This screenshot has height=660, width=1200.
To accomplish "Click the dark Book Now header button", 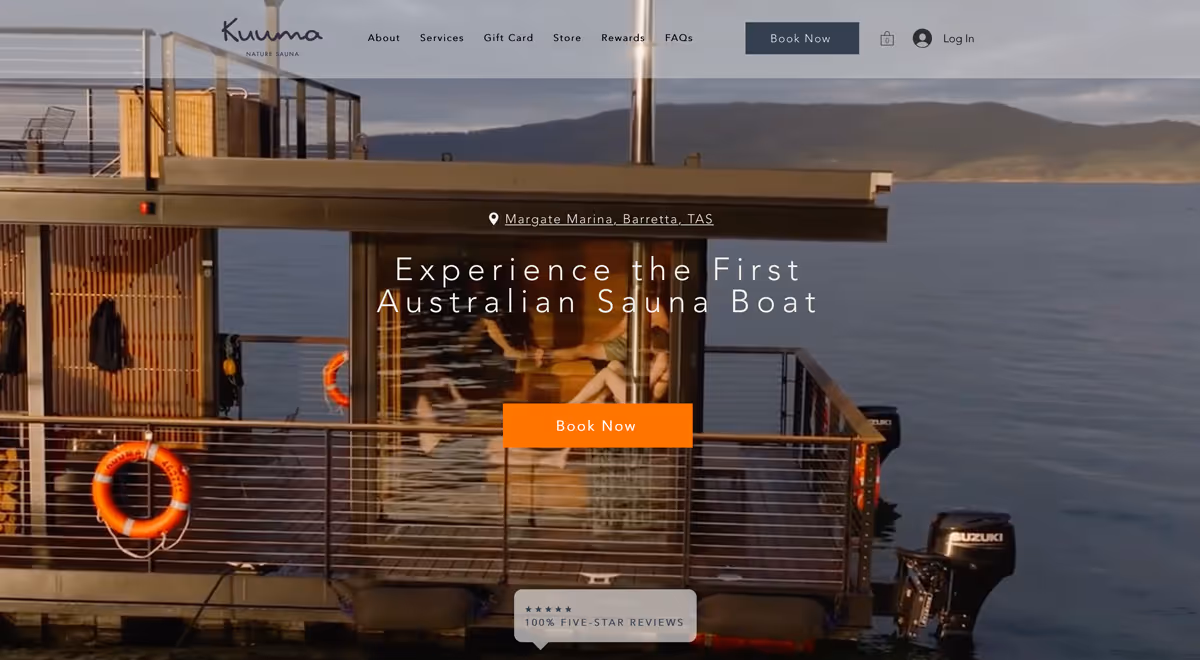I will tap(802, 38).
